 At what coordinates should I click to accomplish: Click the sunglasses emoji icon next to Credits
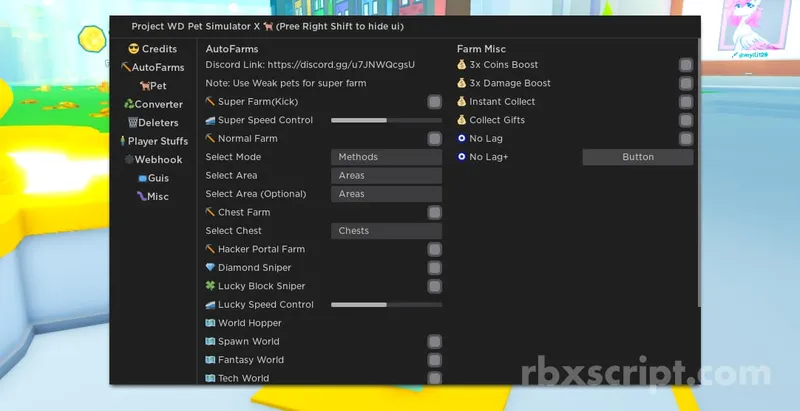point(134,49)
